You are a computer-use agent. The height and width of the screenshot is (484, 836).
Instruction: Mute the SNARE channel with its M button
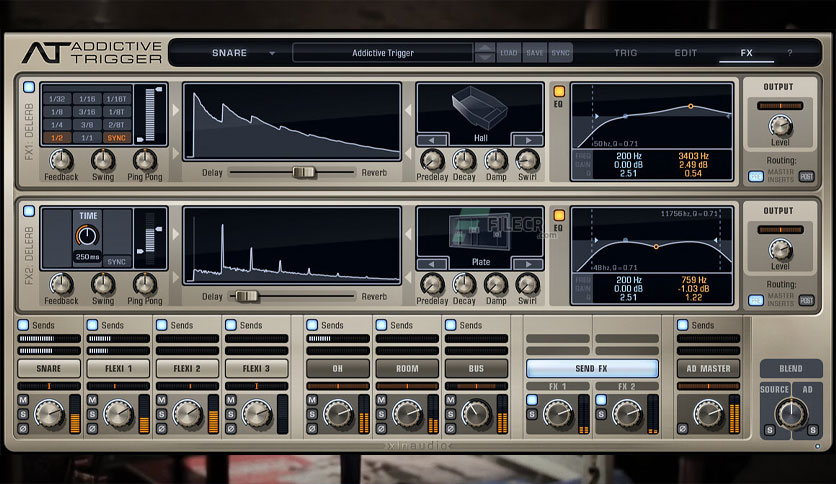pos(23,400)
